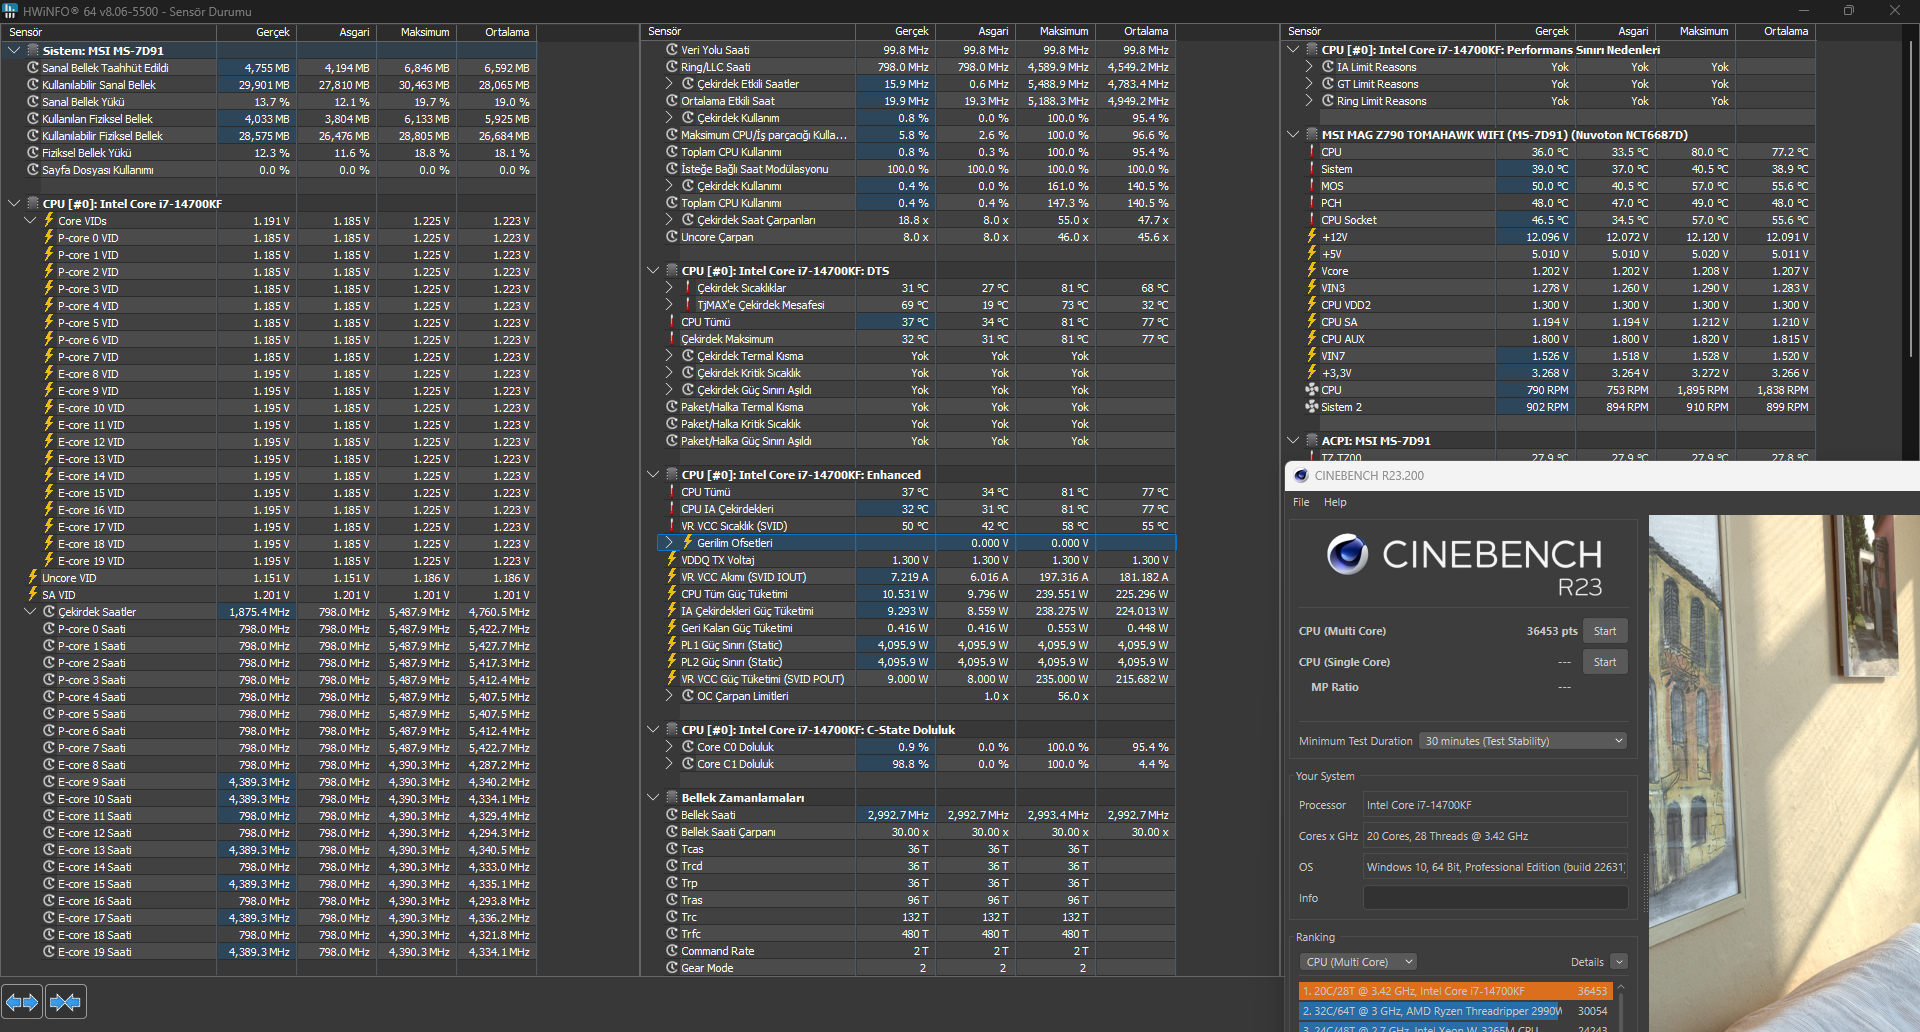Click the Info input field in Cinebench

pos(1495,898)
